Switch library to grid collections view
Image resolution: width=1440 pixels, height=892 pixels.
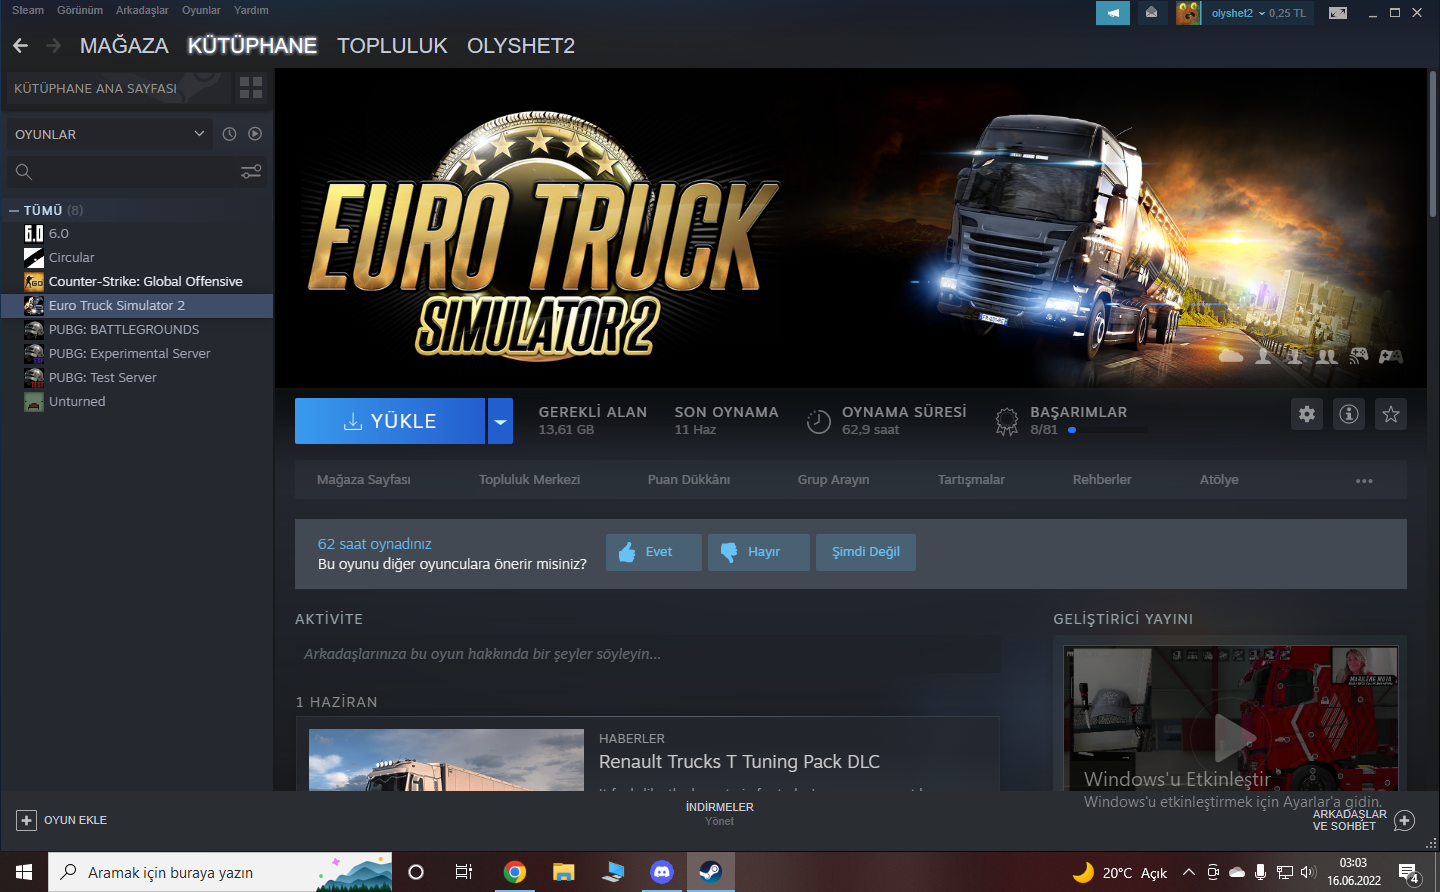point(251,88)
